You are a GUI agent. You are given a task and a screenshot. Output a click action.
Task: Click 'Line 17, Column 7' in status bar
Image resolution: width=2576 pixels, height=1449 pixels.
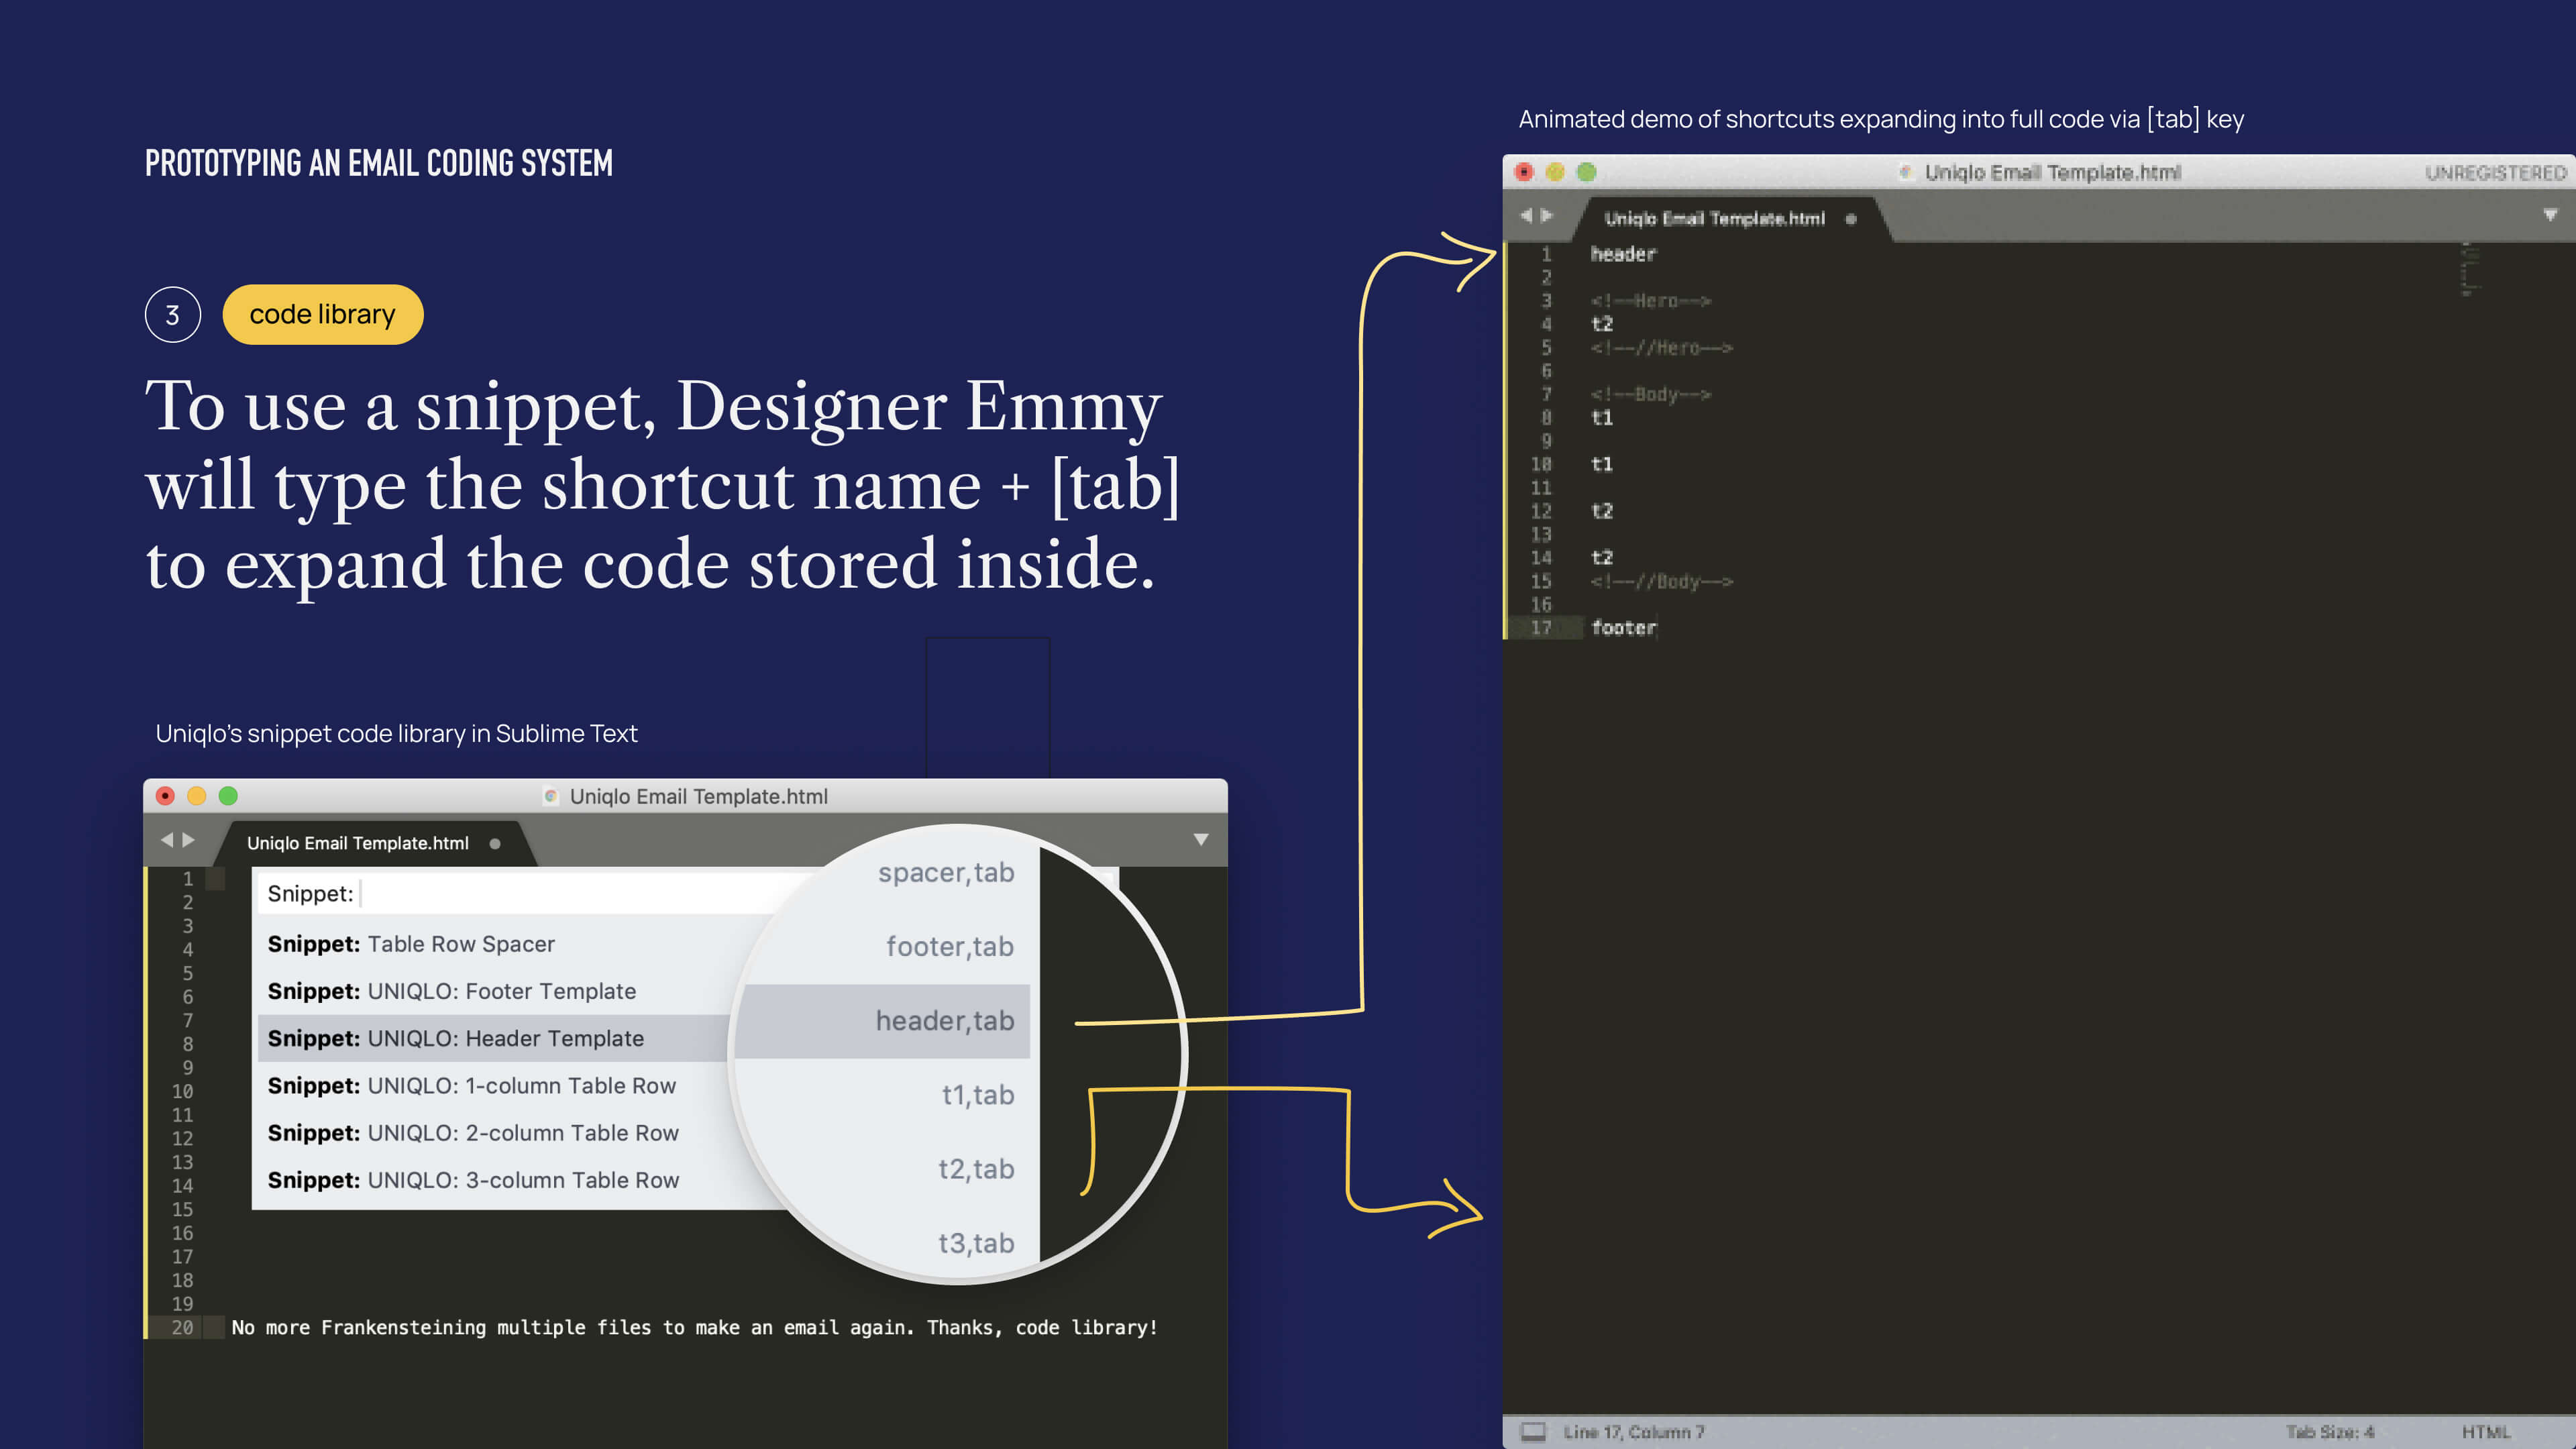click(1633, 1432)
